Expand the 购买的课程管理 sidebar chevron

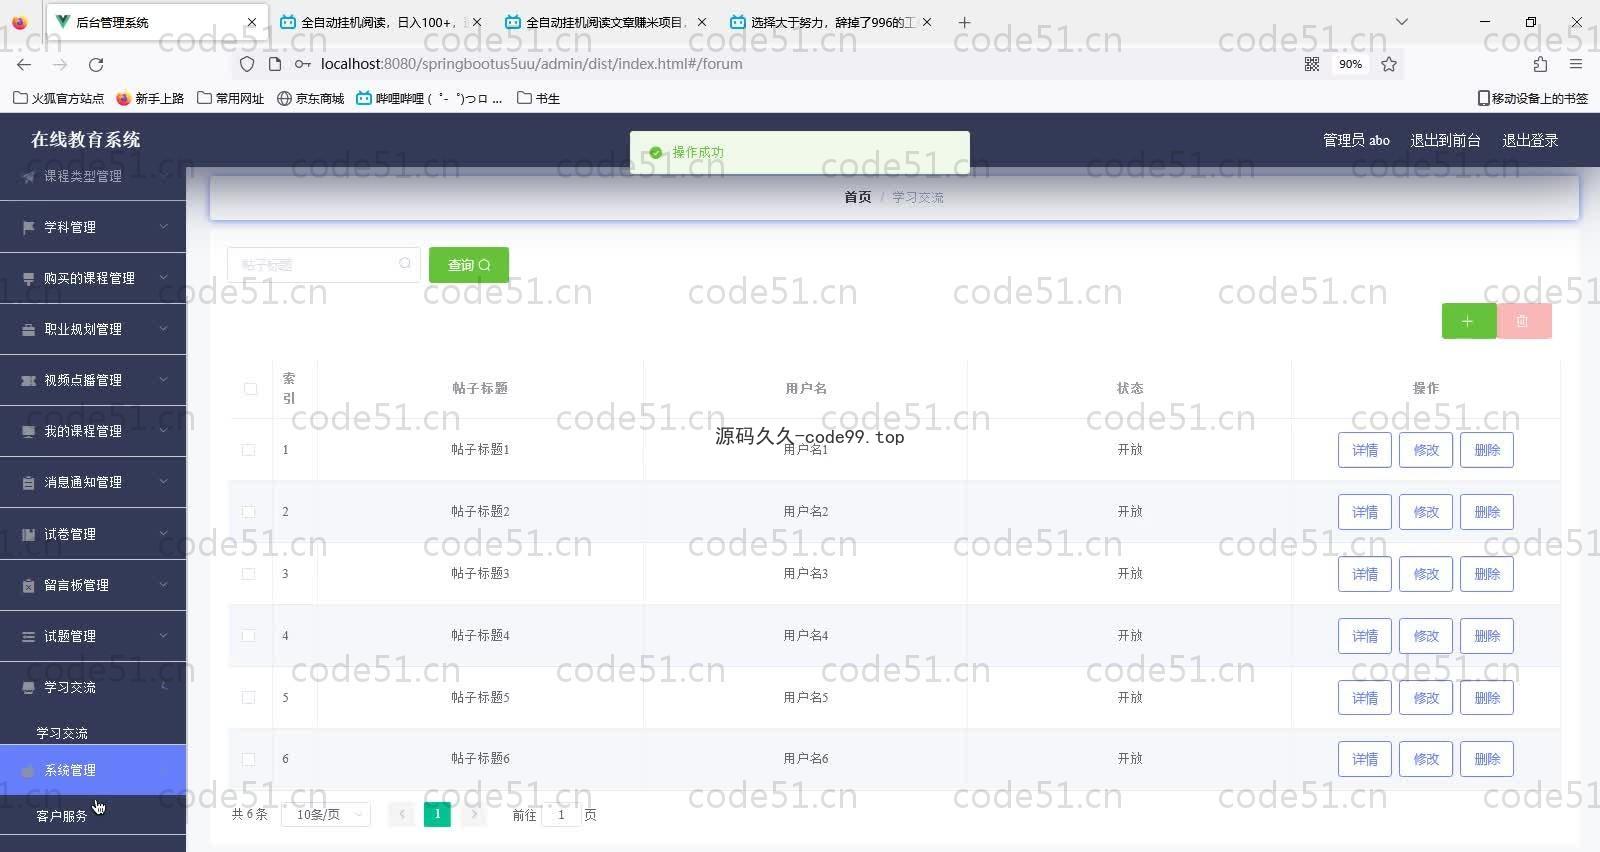click(163, 278)
